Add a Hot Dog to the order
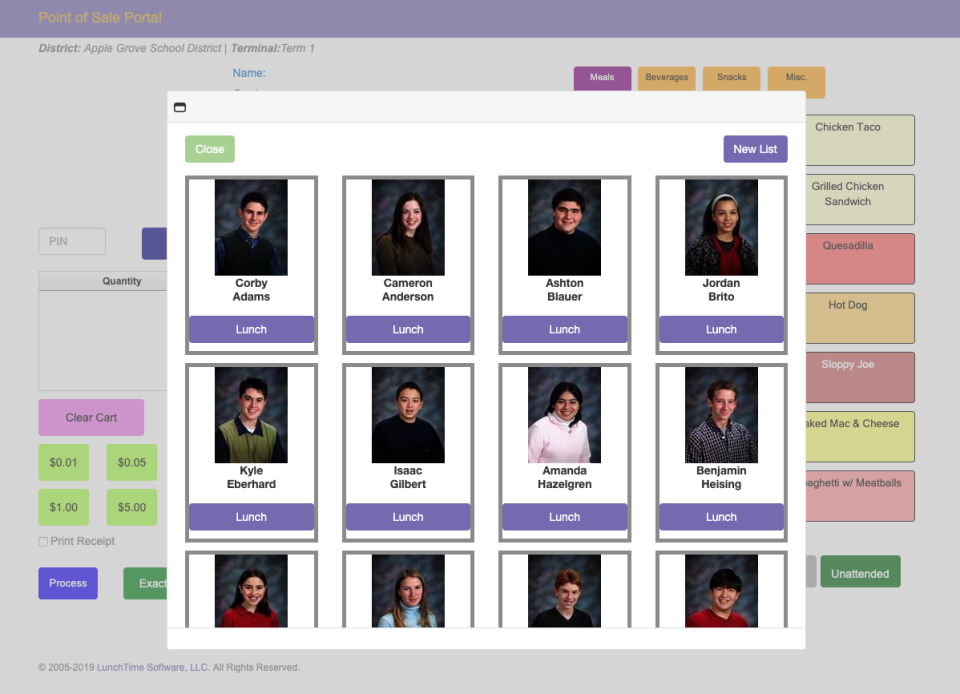The image size is (960, 694). (862, 318)
